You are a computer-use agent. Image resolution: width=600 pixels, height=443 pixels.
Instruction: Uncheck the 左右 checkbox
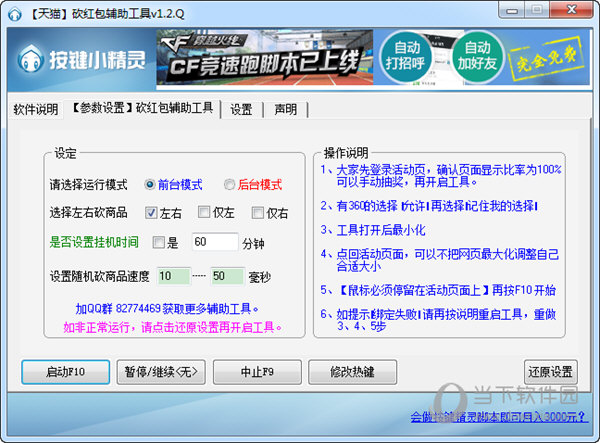click(x=151, y=212)
